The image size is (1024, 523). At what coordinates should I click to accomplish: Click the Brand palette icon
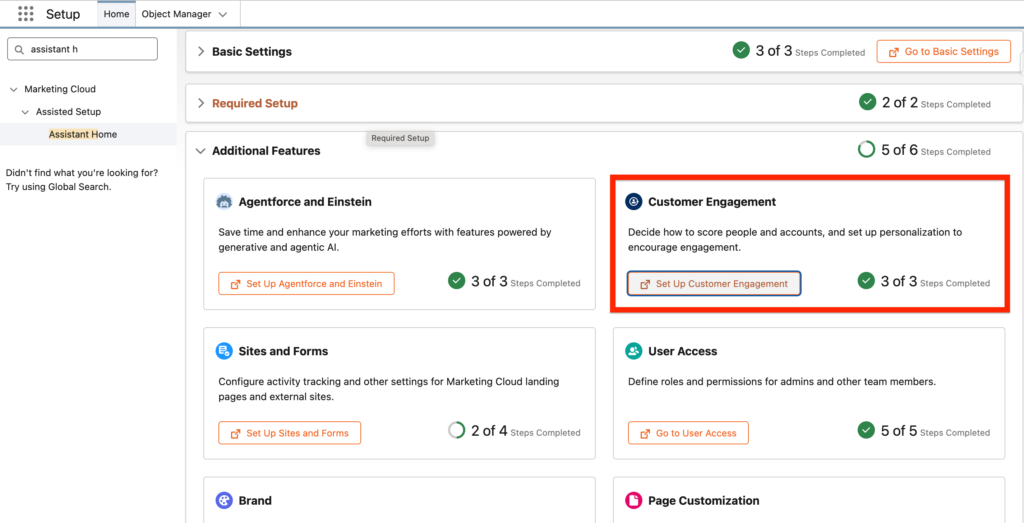pyautogui.click(x=225, y=500)
